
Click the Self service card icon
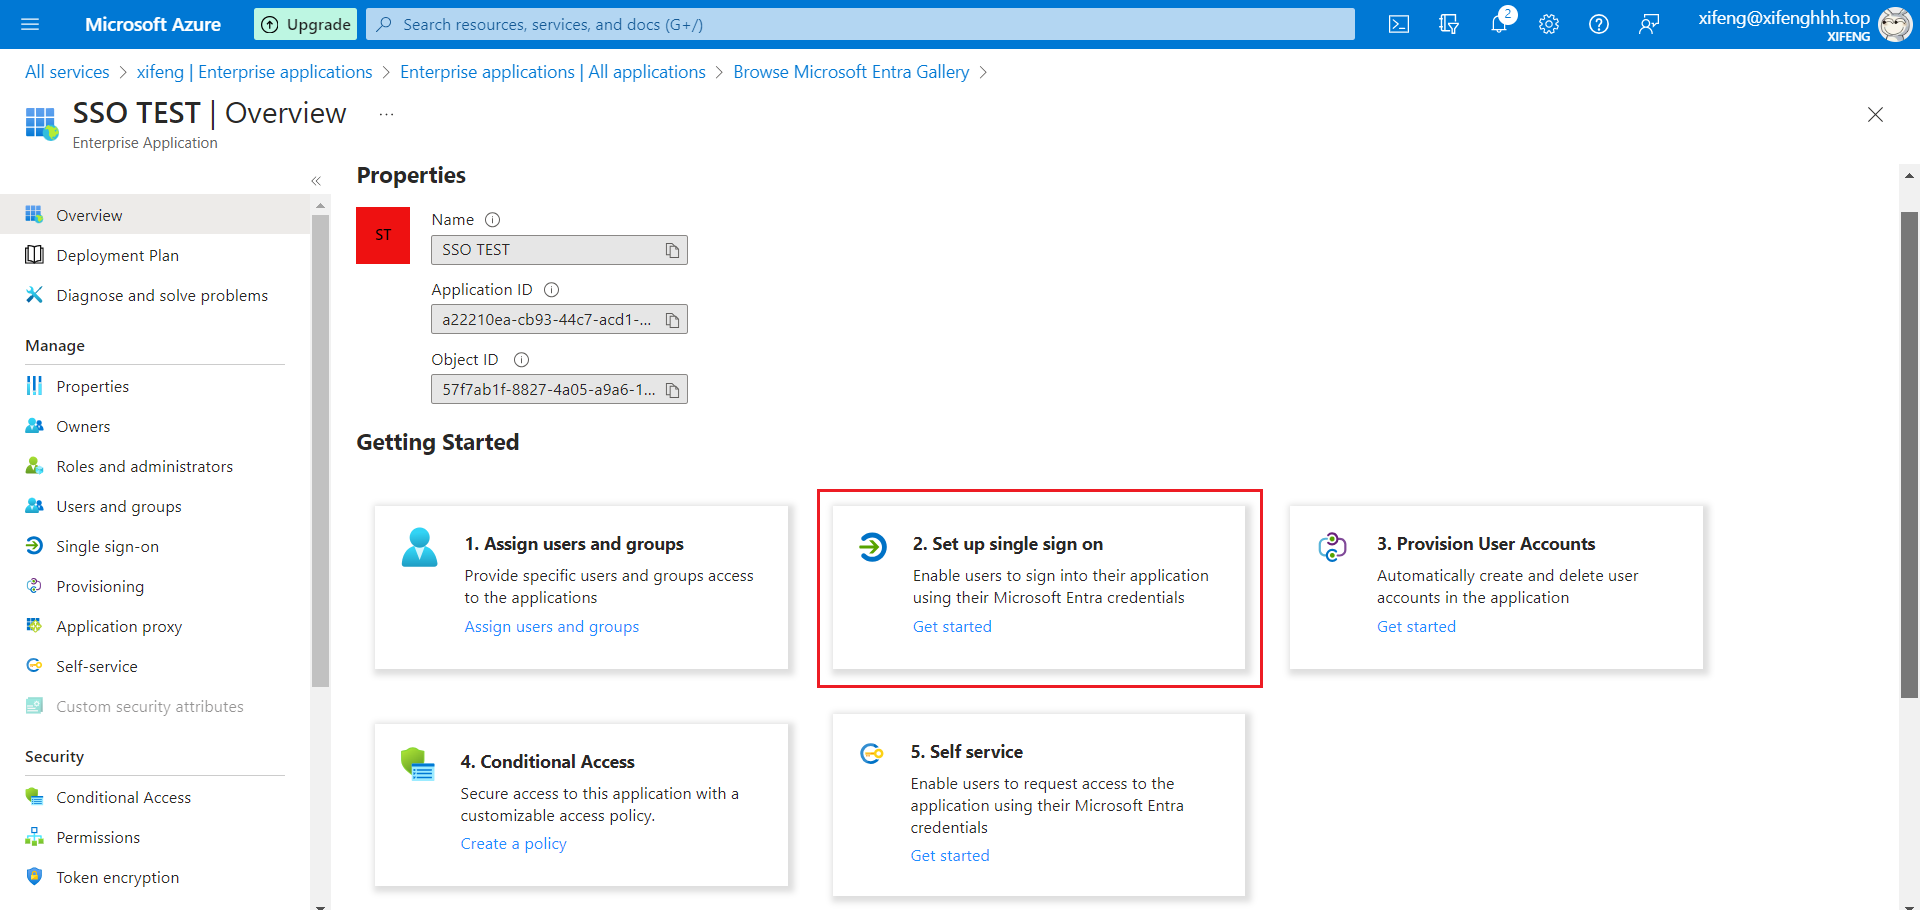click(x=872, y=753)
